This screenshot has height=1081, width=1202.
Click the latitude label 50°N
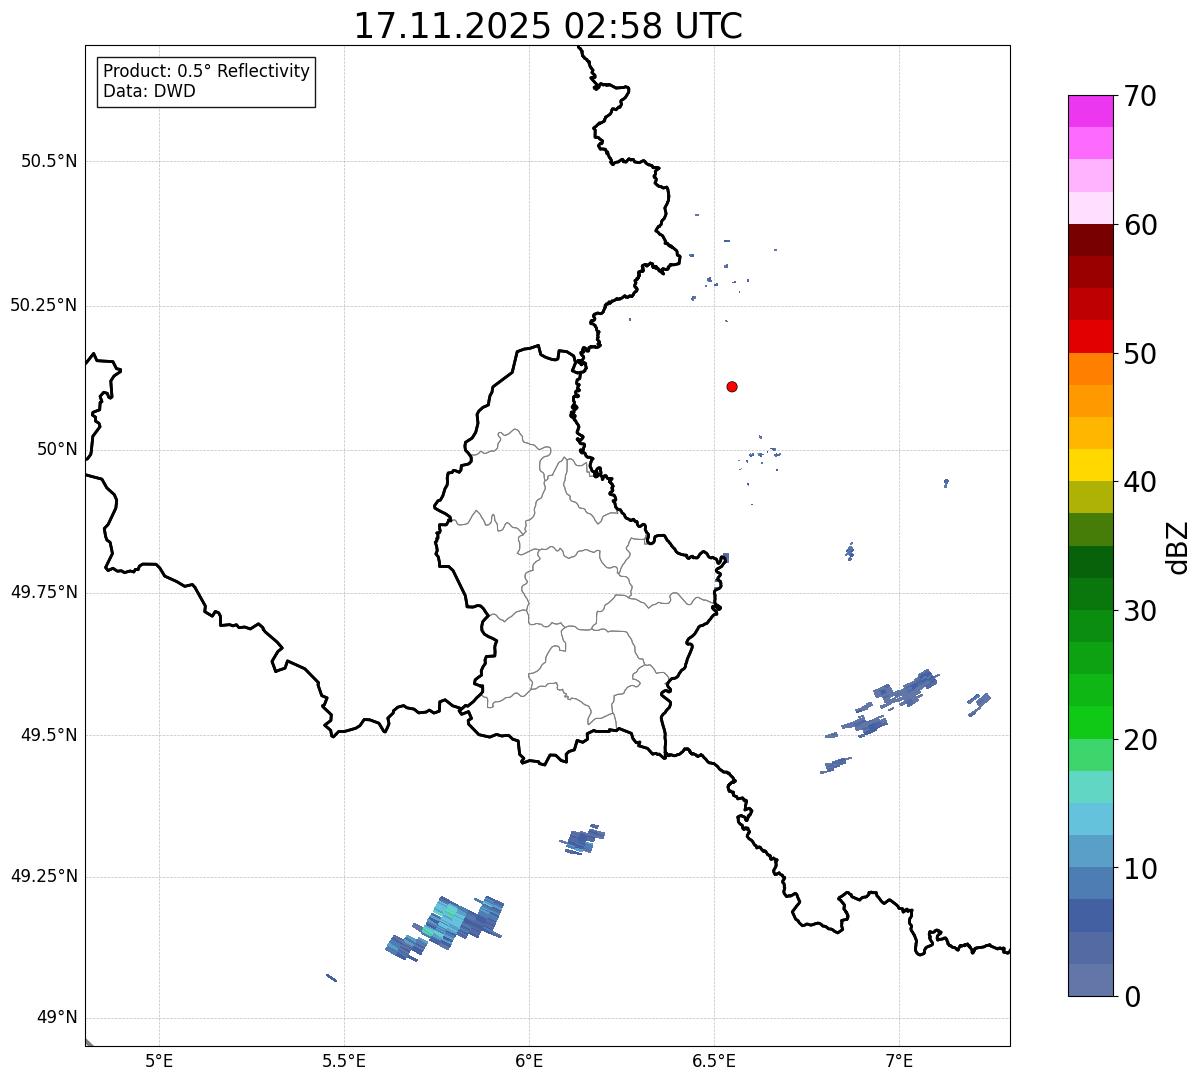[x=57, y=449]
